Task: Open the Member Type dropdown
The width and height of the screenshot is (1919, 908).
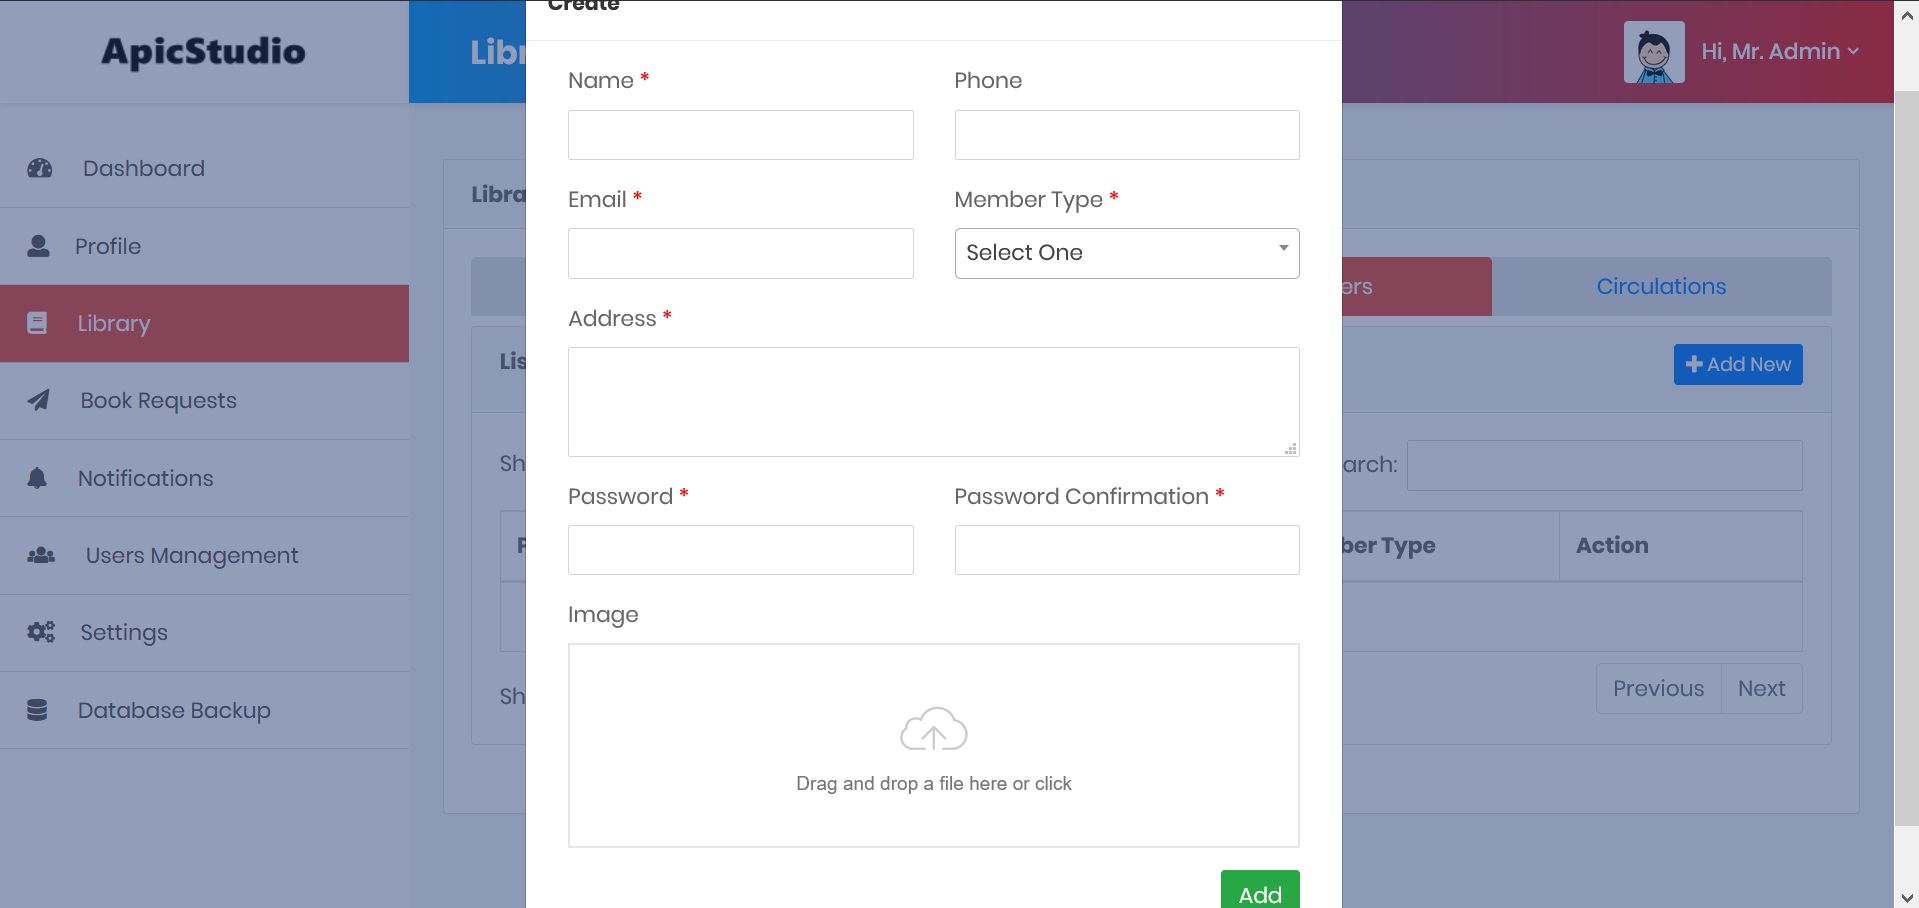Action: point(1126,253)
